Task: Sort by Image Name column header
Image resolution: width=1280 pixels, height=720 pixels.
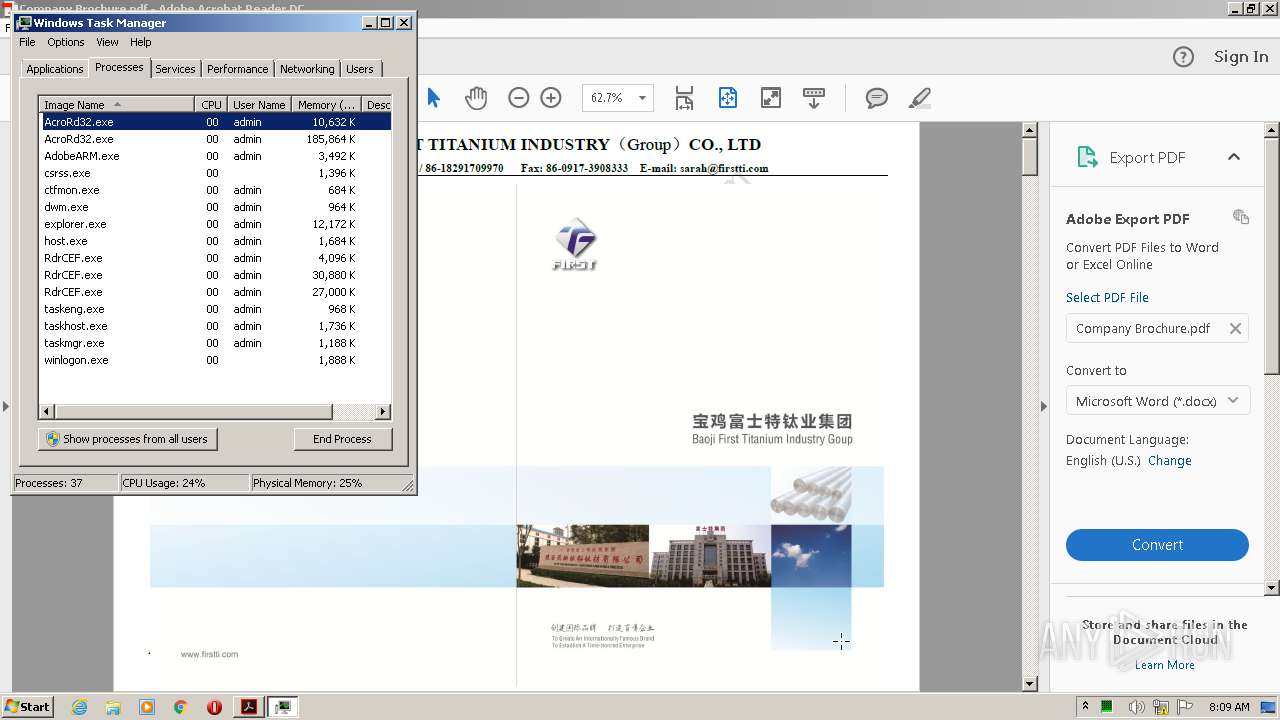Action: point(116,104)
